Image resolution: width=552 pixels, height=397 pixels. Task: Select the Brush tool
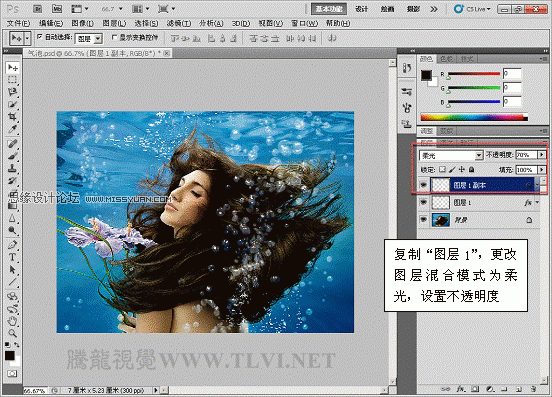(x=13, y=156)
